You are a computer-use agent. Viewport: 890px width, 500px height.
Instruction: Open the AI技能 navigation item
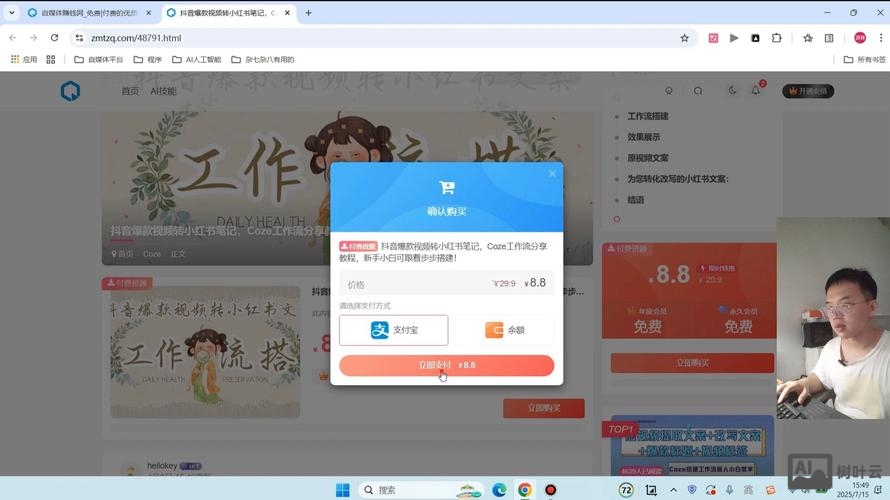163,91
